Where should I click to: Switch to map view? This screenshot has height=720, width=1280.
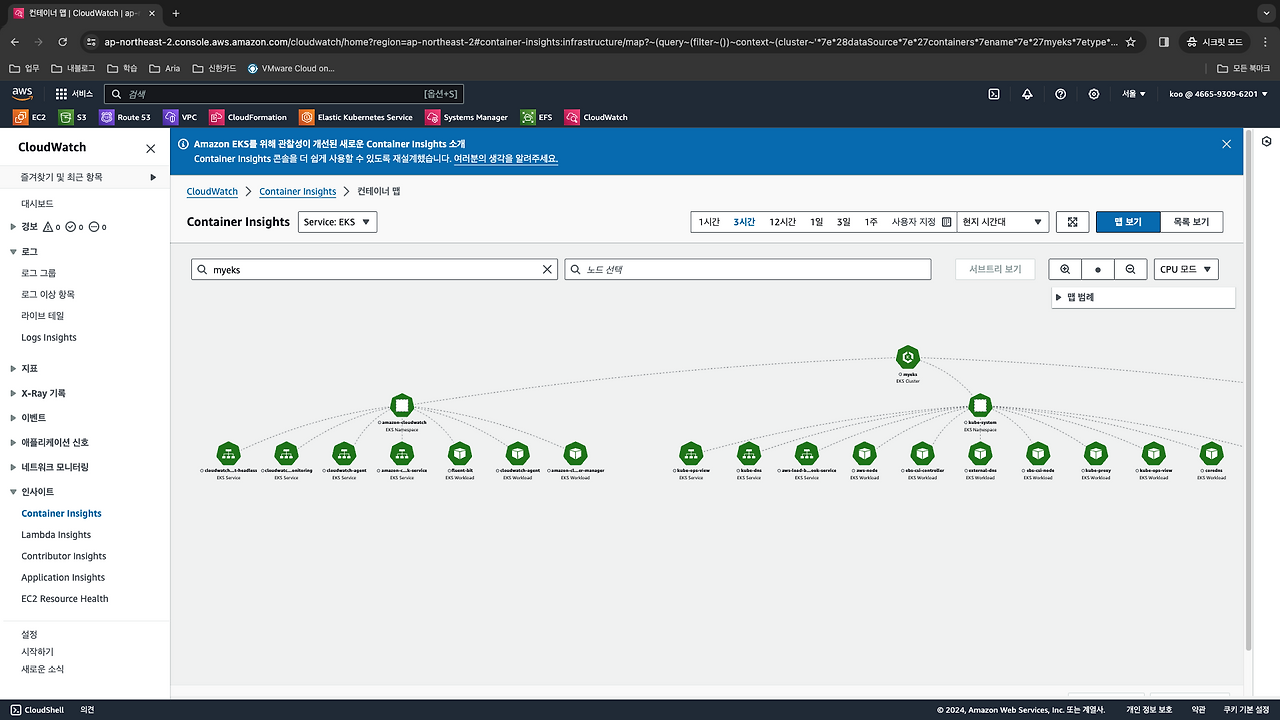[1128, 222]
